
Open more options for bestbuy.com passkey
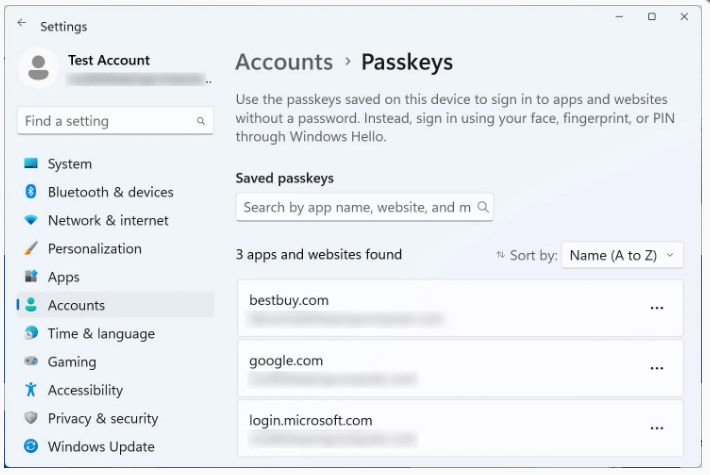pos(657,308)
